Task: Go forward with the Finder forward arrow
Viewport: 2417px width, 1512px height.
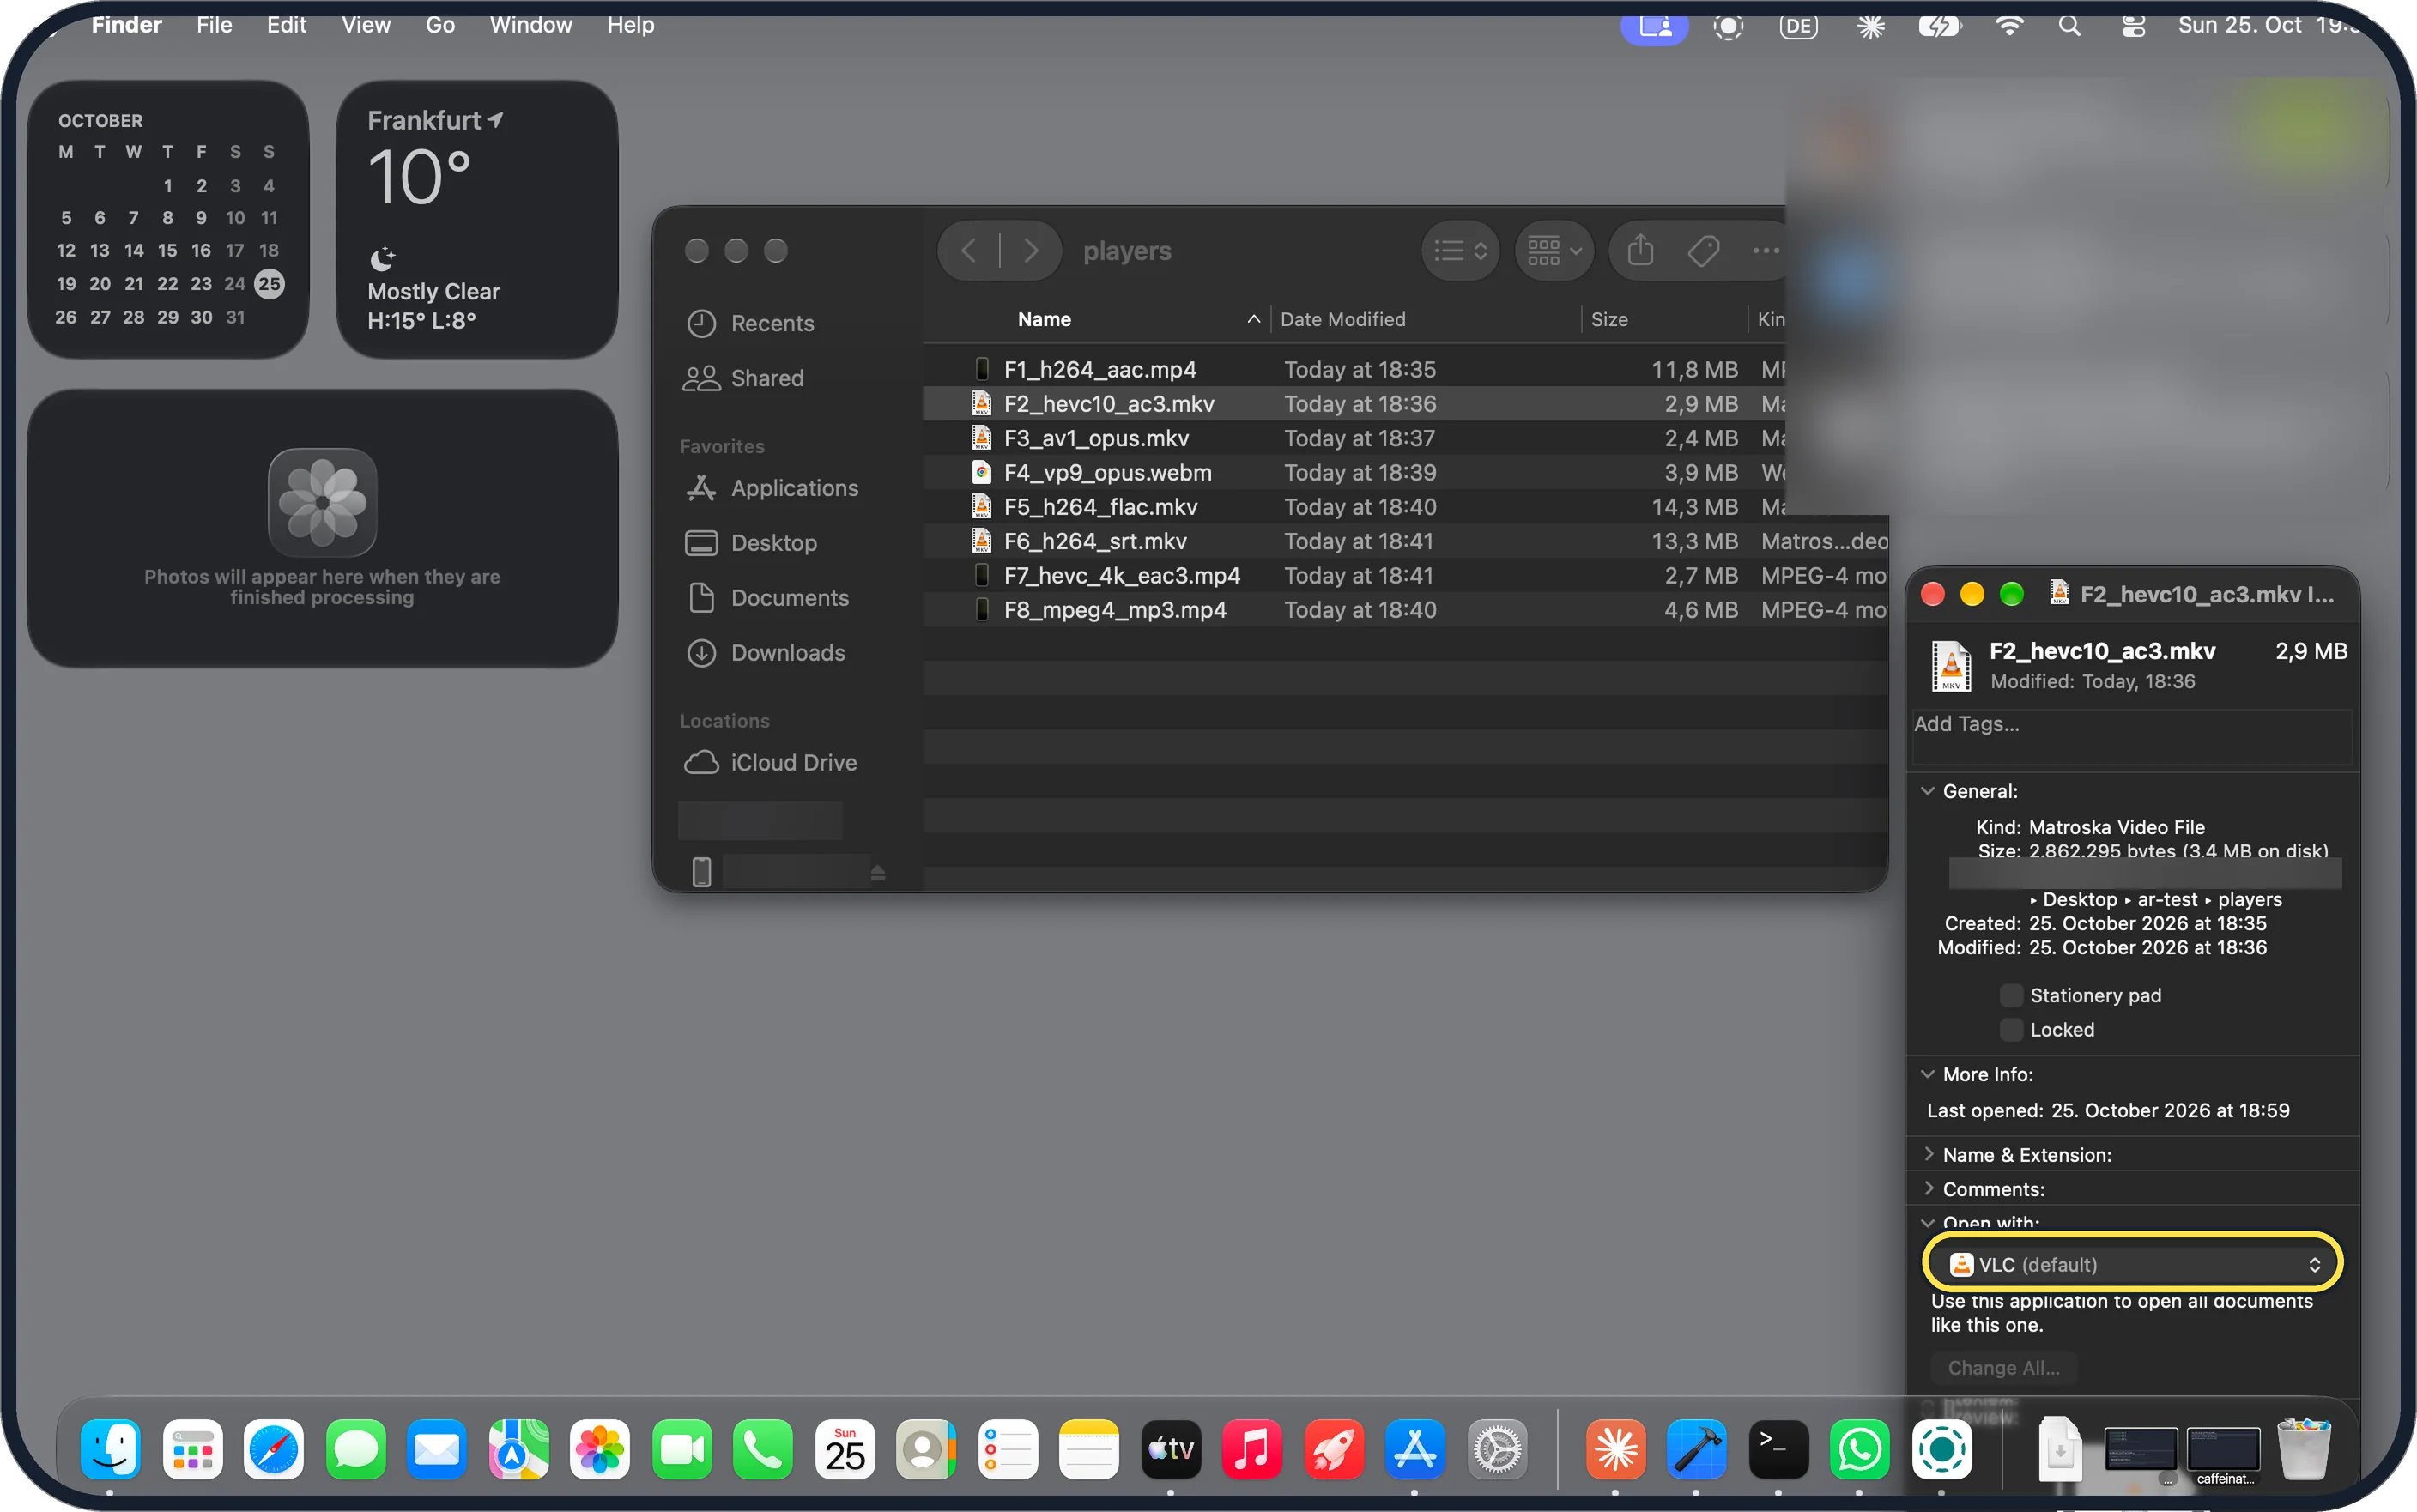Action: (x=1030, y=250)
